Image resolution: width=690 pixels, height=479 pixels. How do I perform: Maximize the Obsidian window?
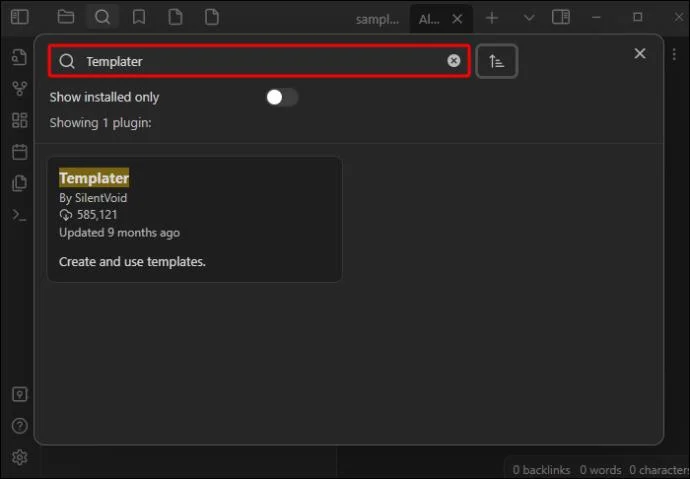coord(638,17)
